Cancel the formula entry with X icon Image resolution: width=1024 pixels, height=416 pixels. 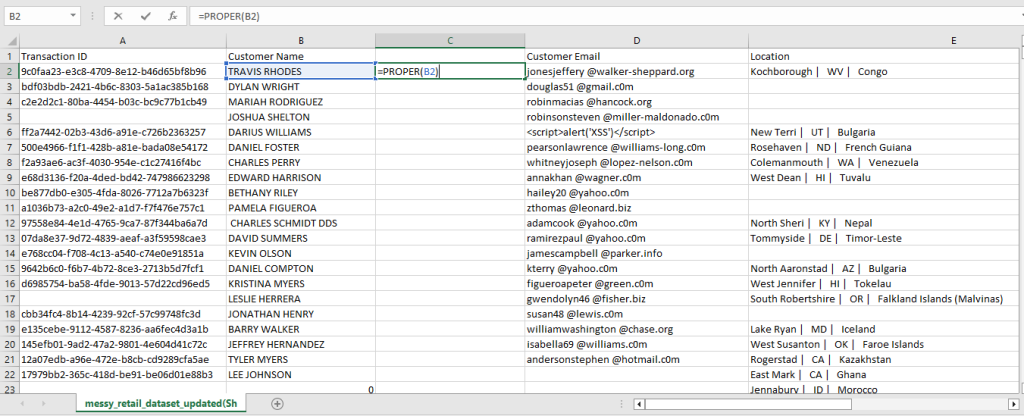pos(118,16)
